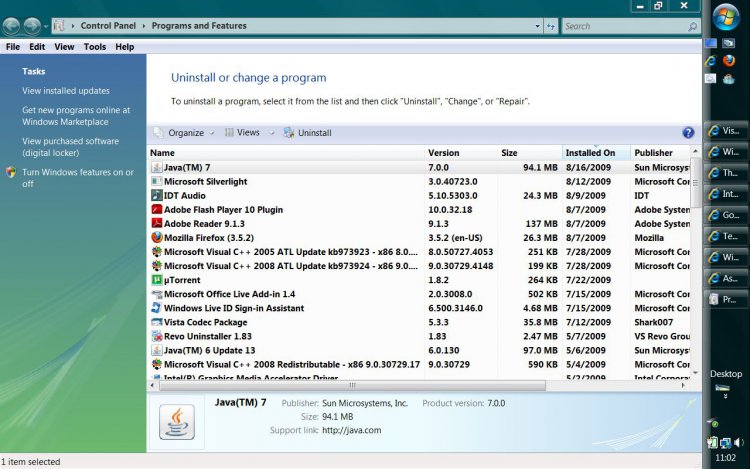
Task: Click Programs and Features in the breadcrumb
Action: pos(199,26)
